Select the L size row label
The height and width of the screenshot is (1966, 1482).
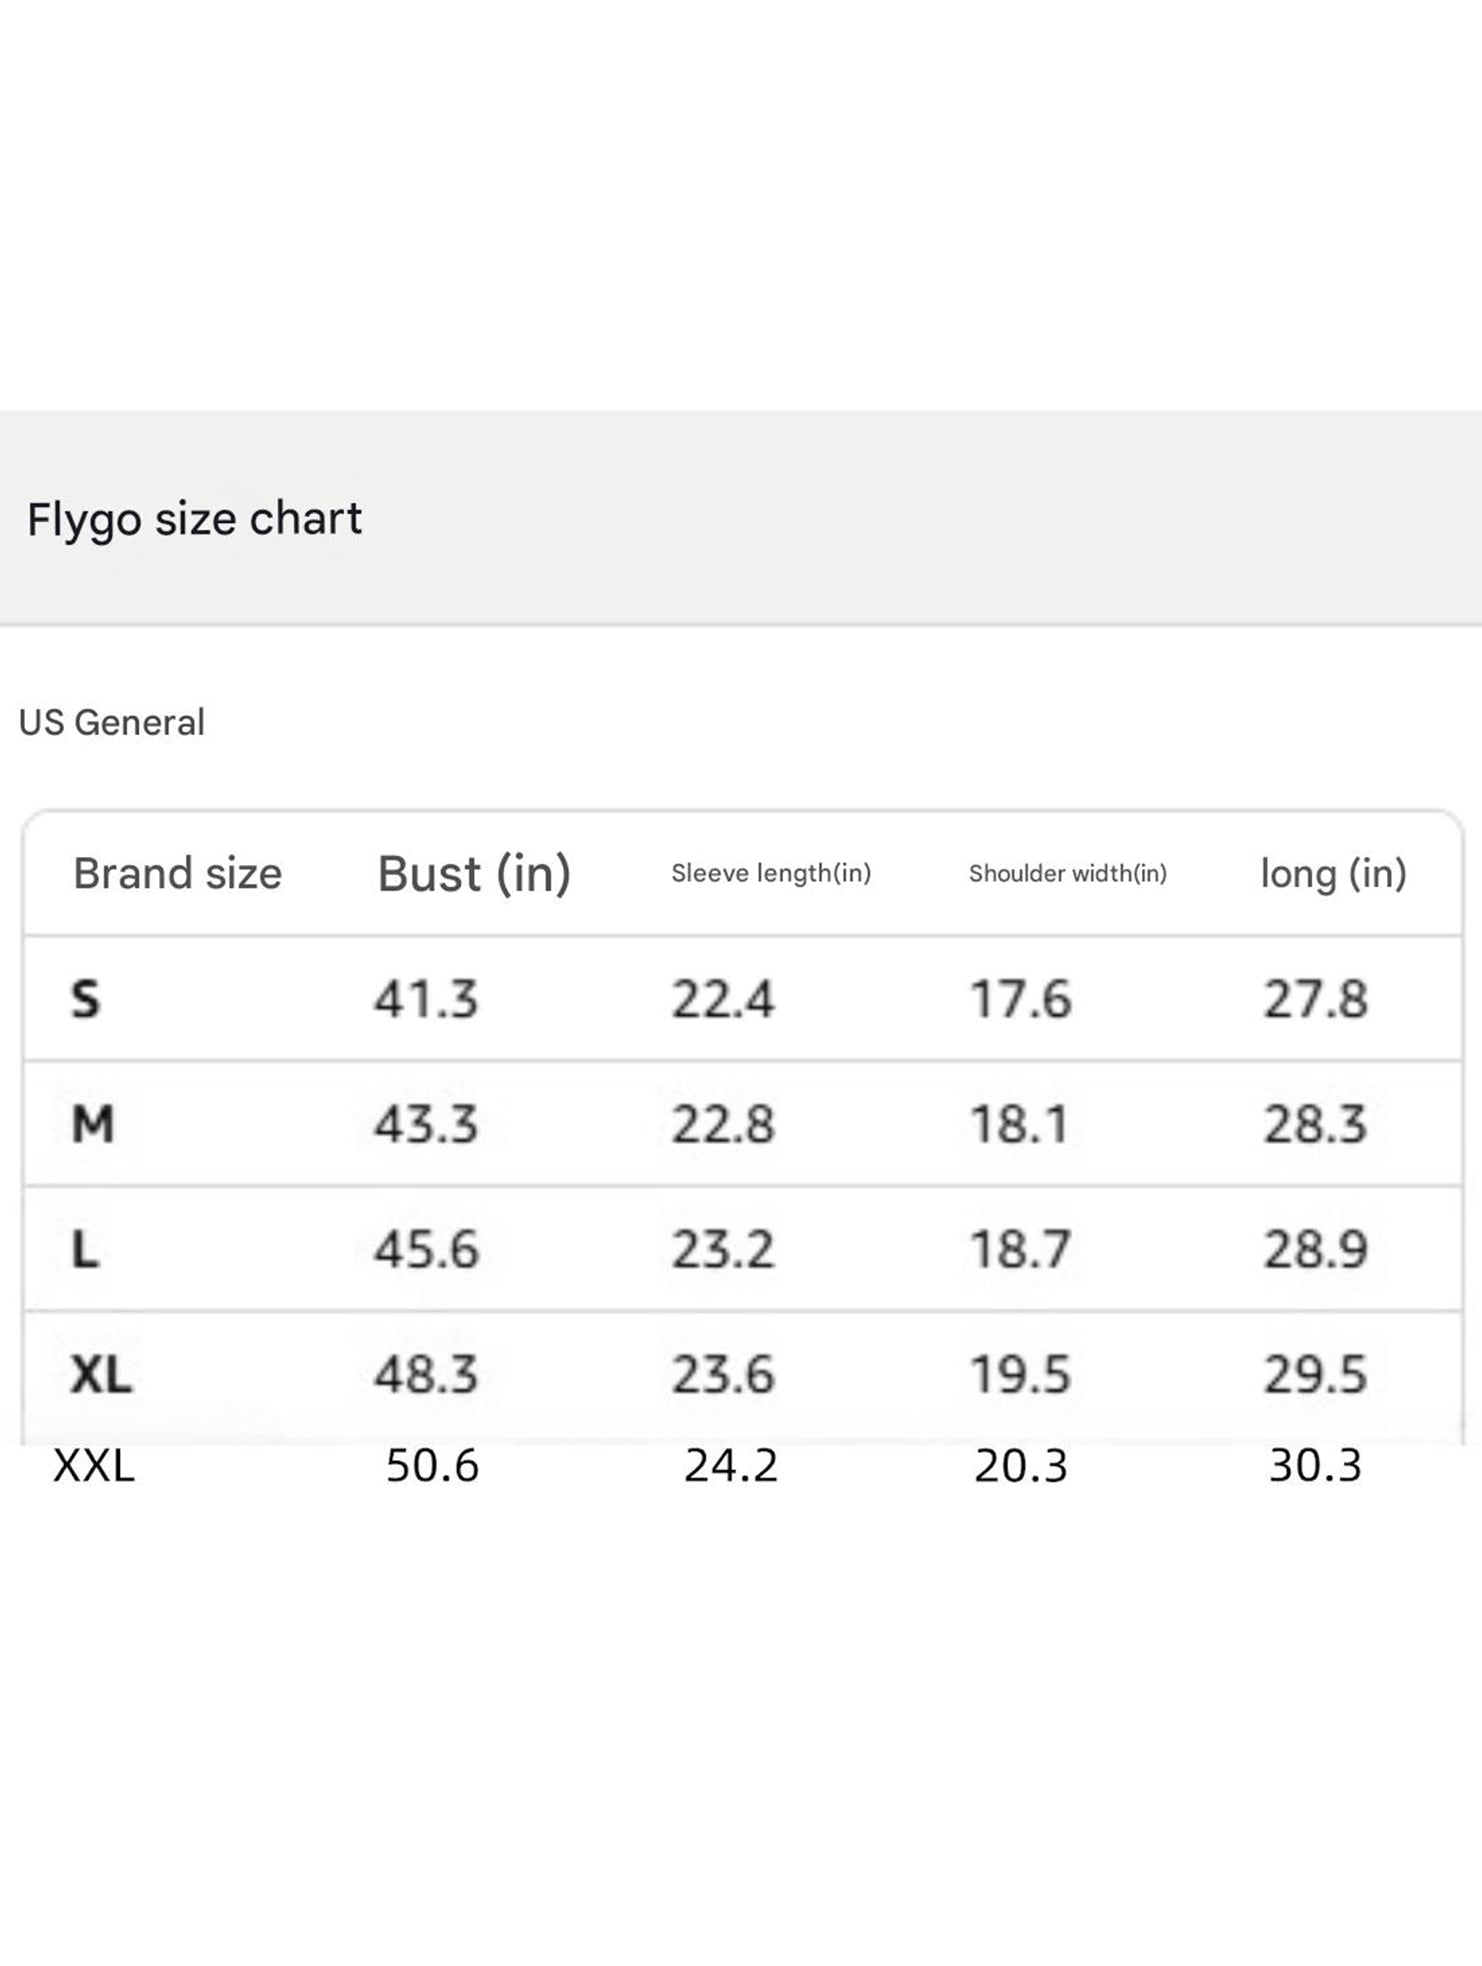(85, 1249)
